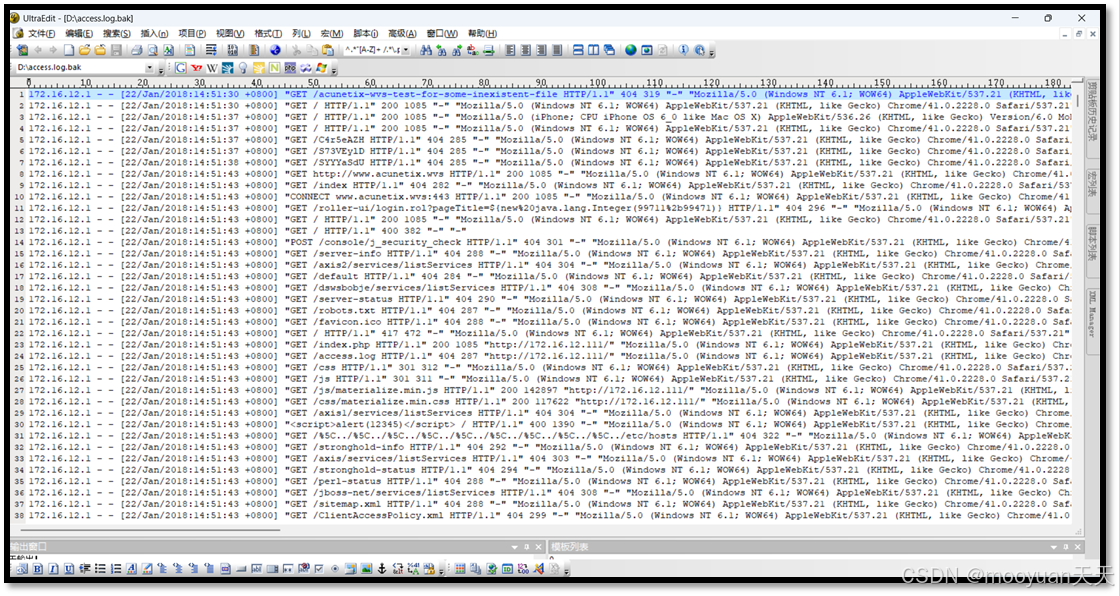Open the output window dropdown arrow
Viewport: 1119px width, 596px height.
click(x=515, y=547)
